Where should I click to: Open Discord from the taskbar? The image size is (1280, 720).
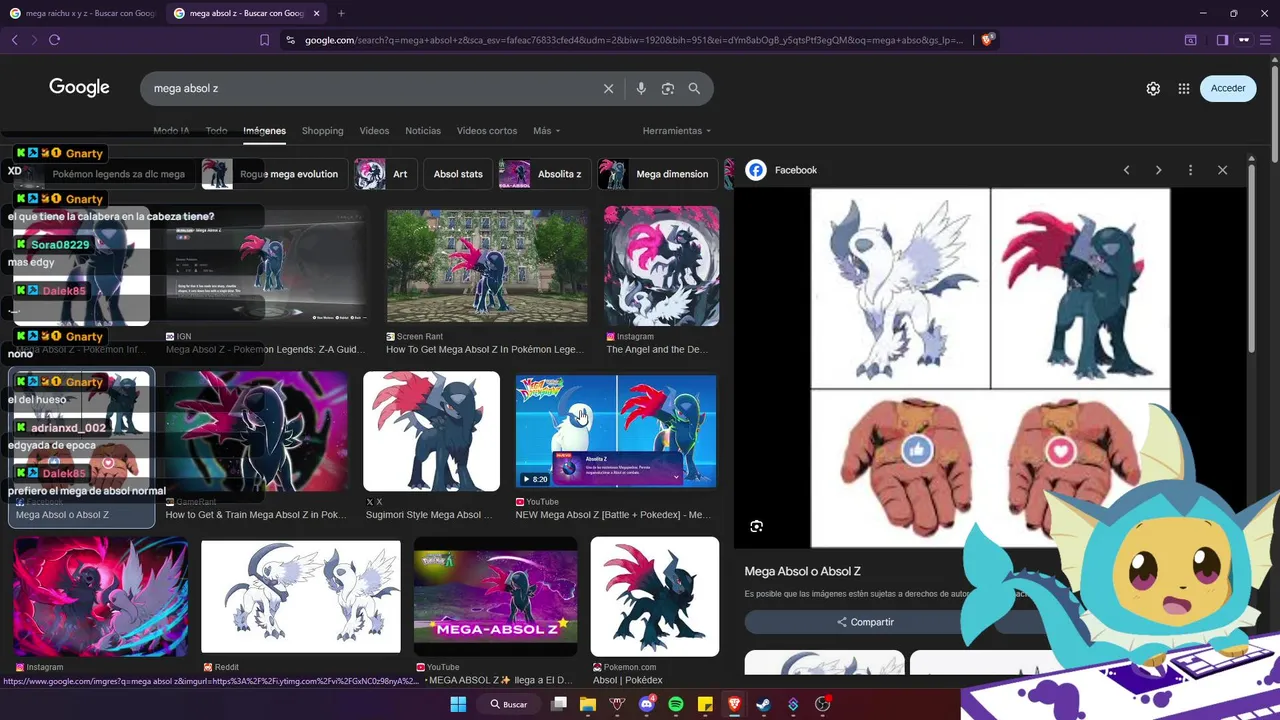(x=646, y=704)
